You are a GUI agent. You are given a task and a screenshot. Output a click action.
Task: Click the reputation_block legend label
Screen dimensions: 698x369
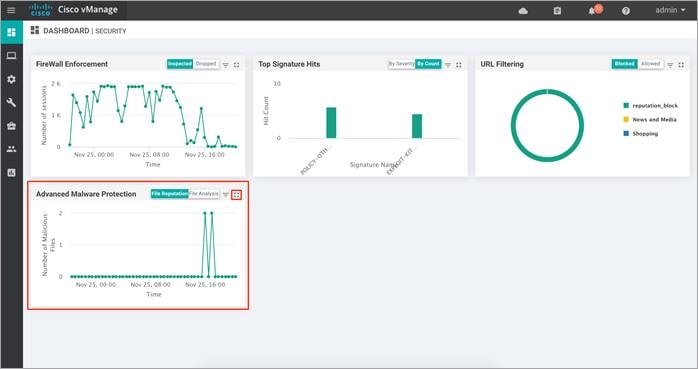coord(655,105)
